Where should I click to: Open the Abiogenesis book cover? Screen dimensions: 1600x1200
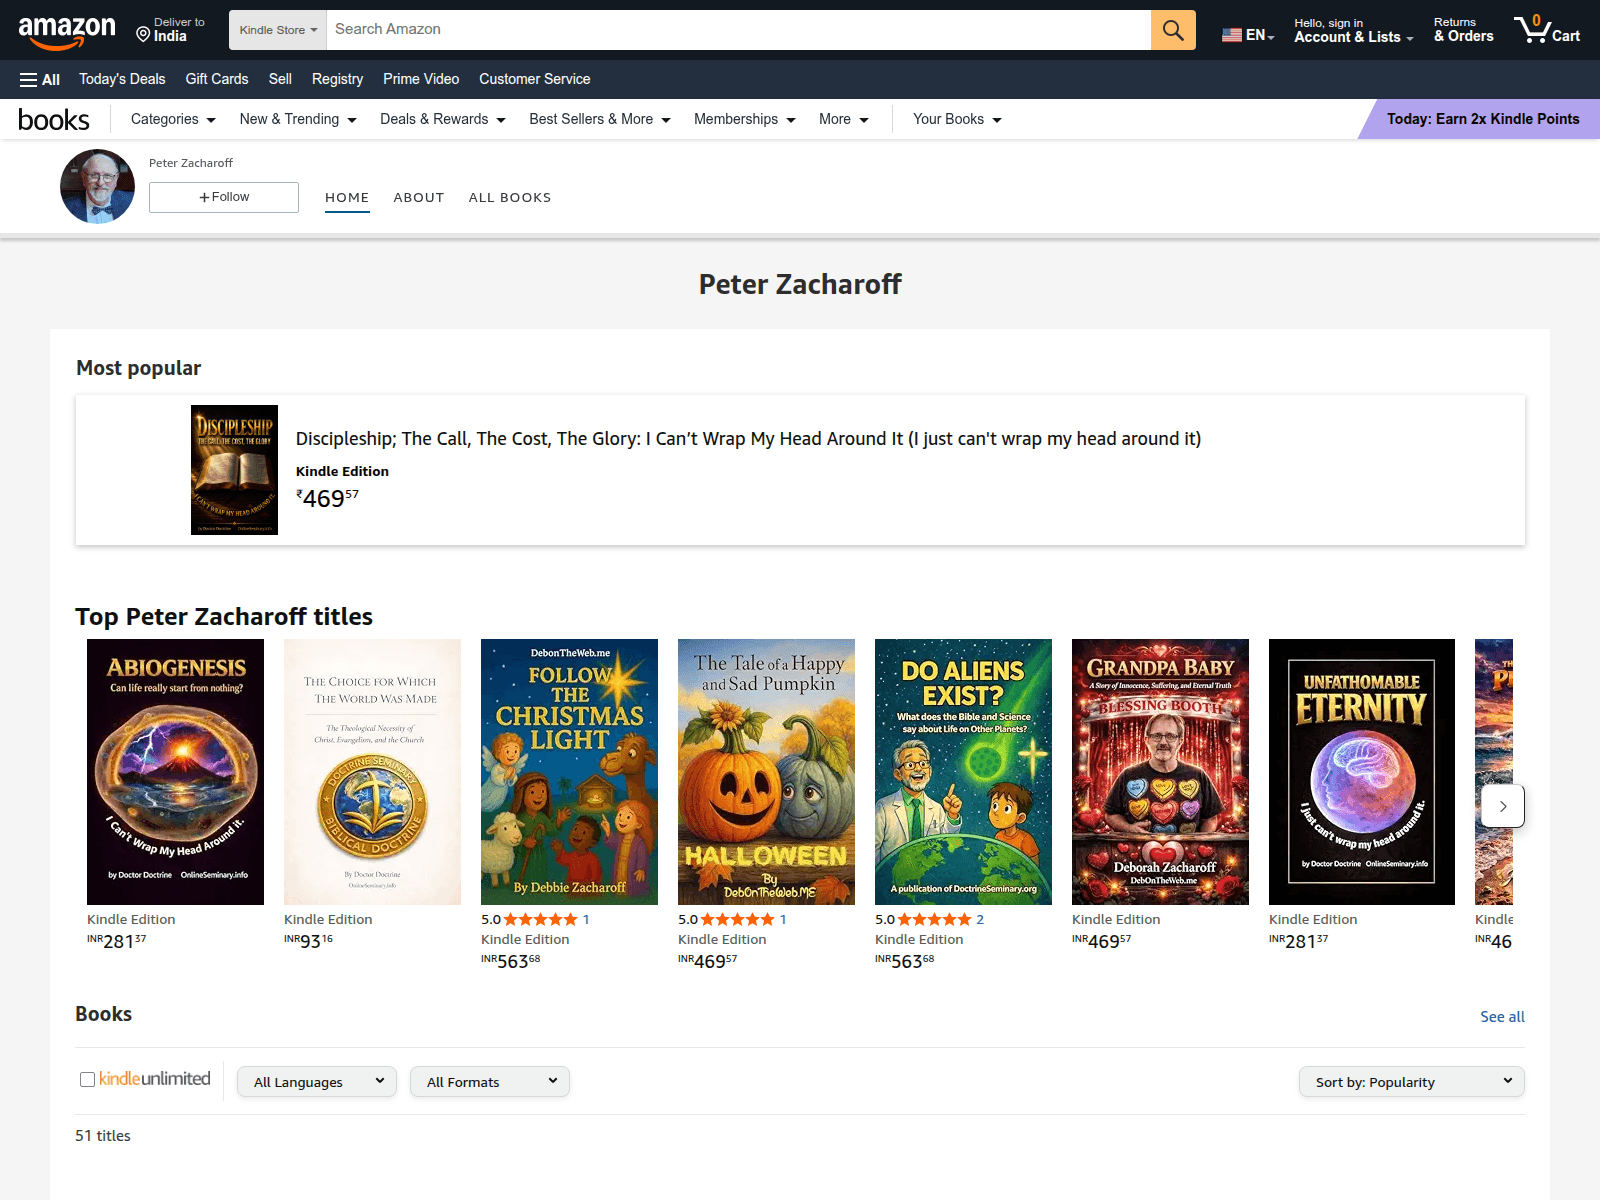click(x=175, y=772)
